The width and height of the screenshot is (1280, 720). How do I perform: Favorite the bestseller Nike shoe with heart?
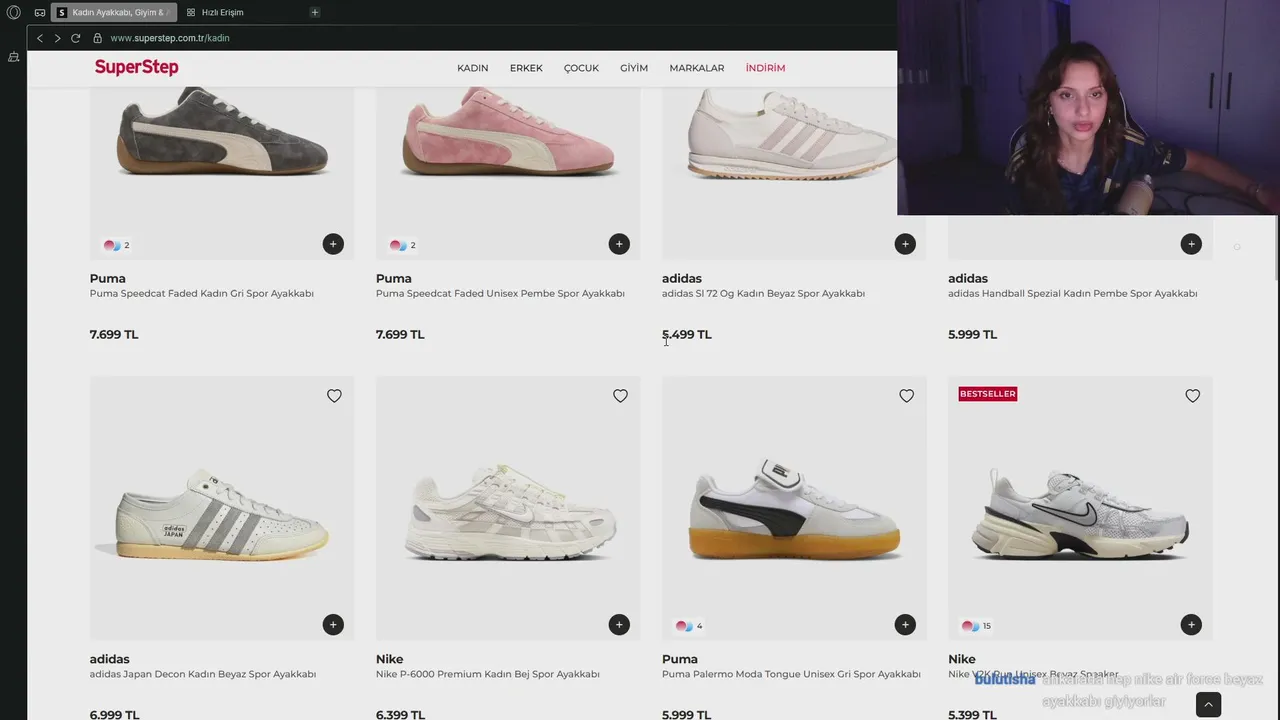(1192, 396)
